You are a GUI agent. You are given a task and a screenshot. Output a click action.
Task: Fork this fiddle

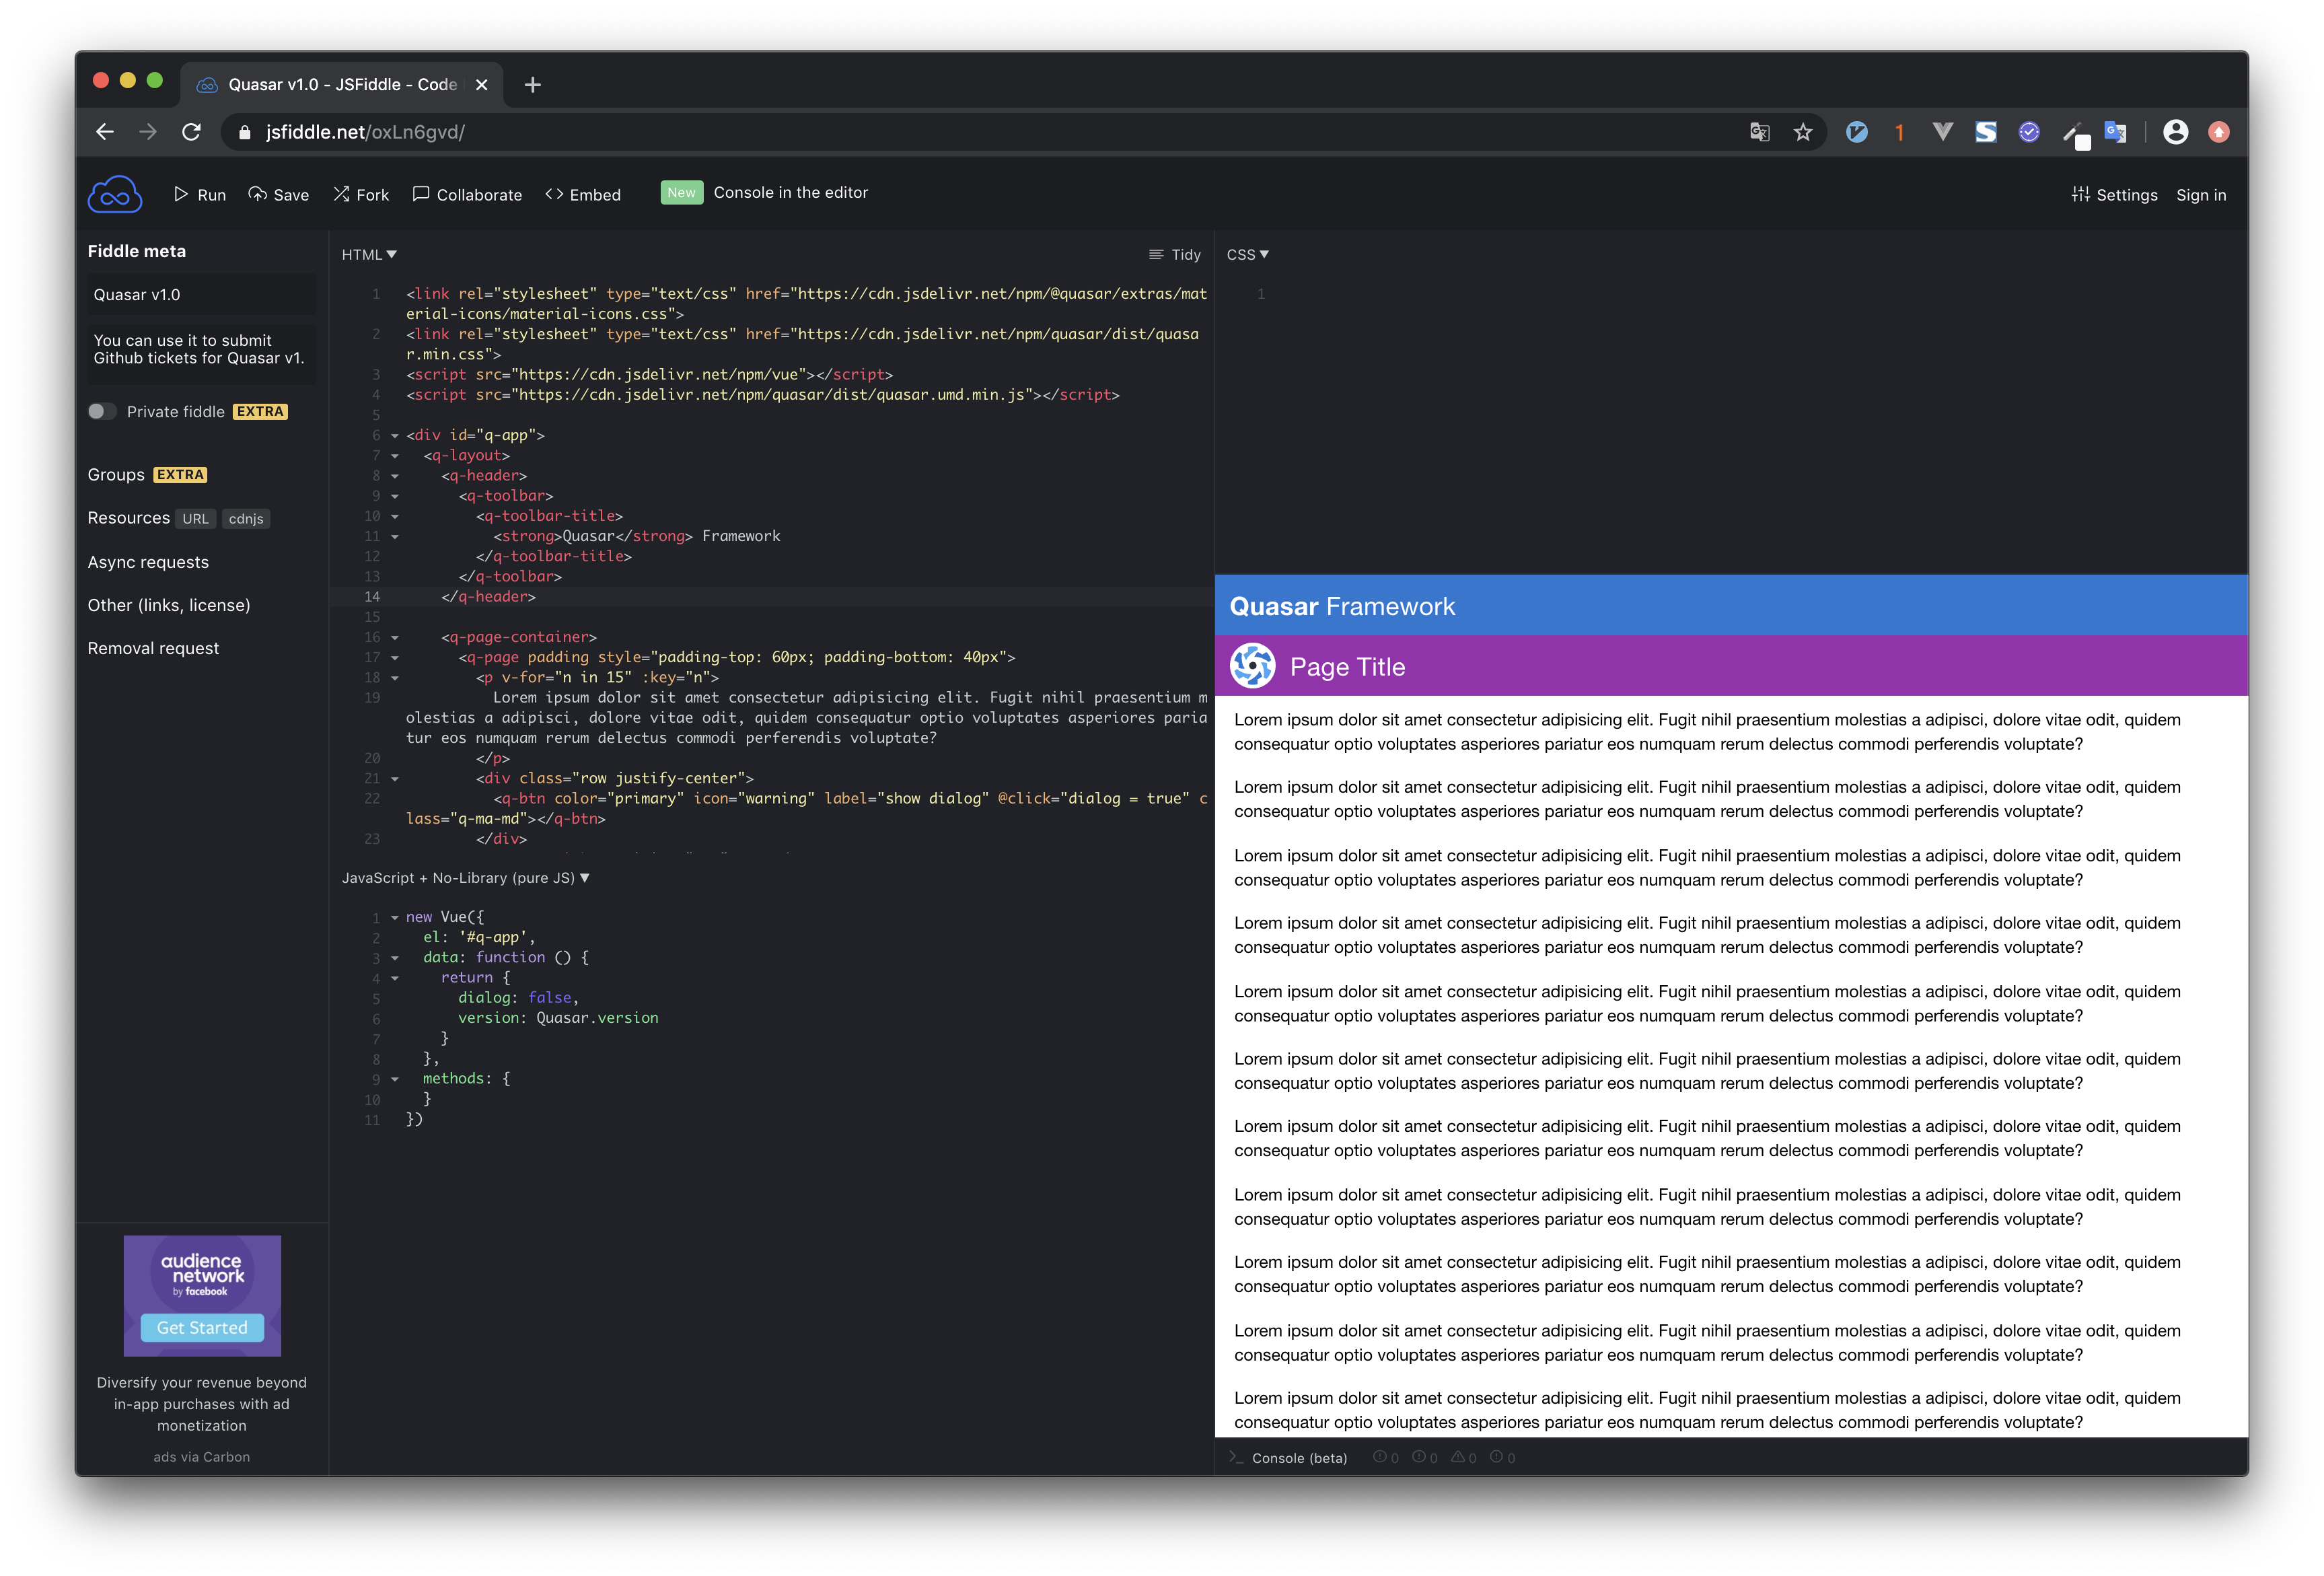(x=361, y=195)
